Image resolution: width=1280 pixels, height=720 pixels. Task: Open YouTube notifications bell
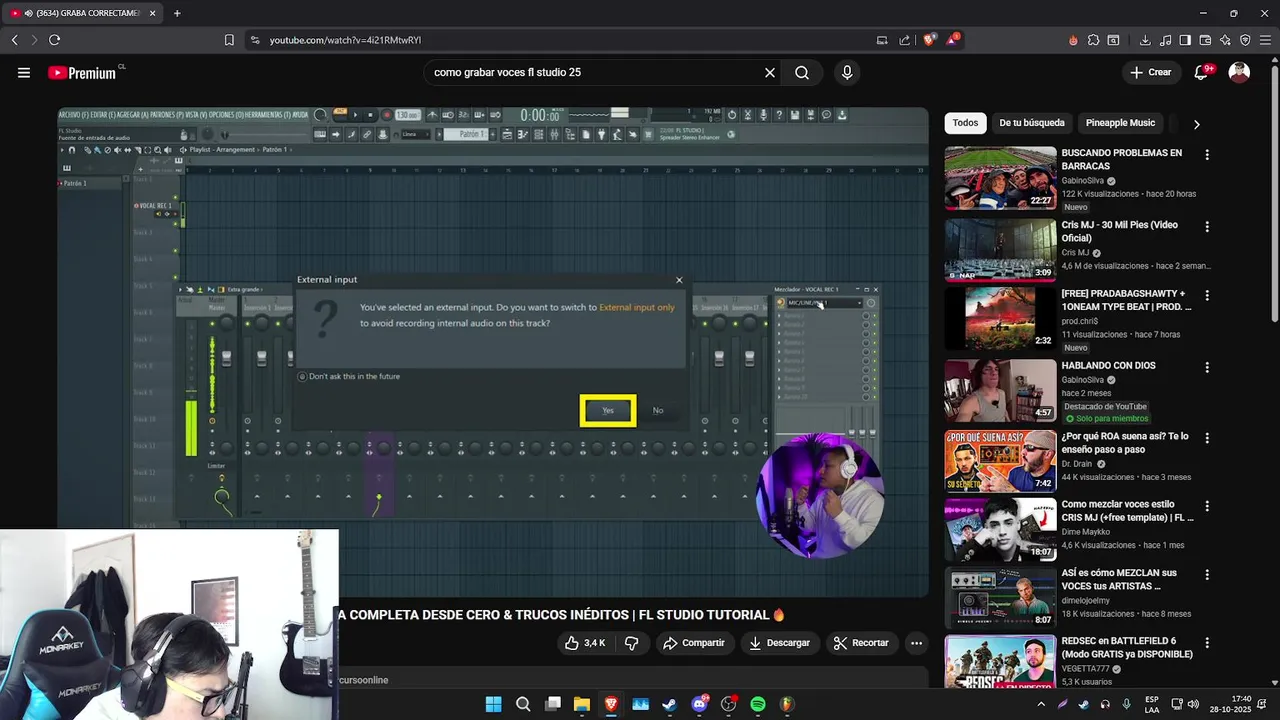tap(1203, 72)
